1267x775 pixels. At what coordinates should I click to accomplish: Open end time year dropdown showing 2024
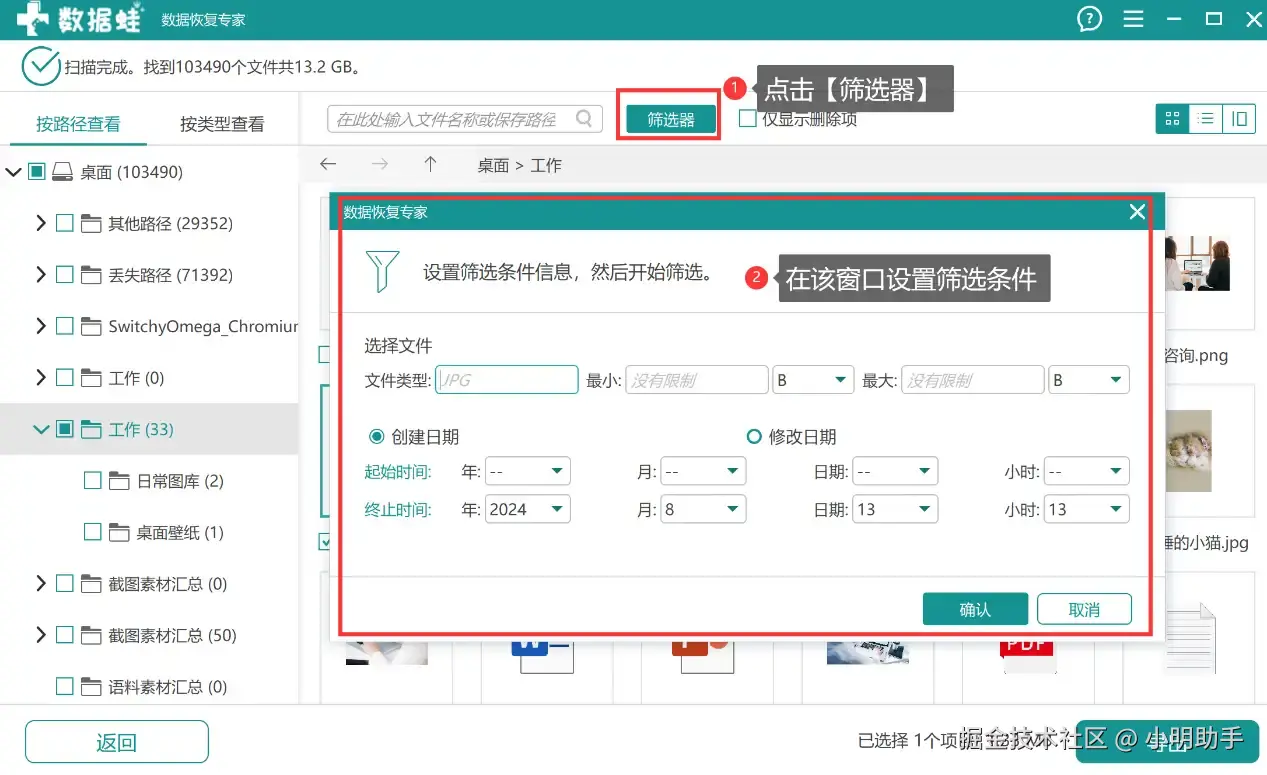pos(528,509)
